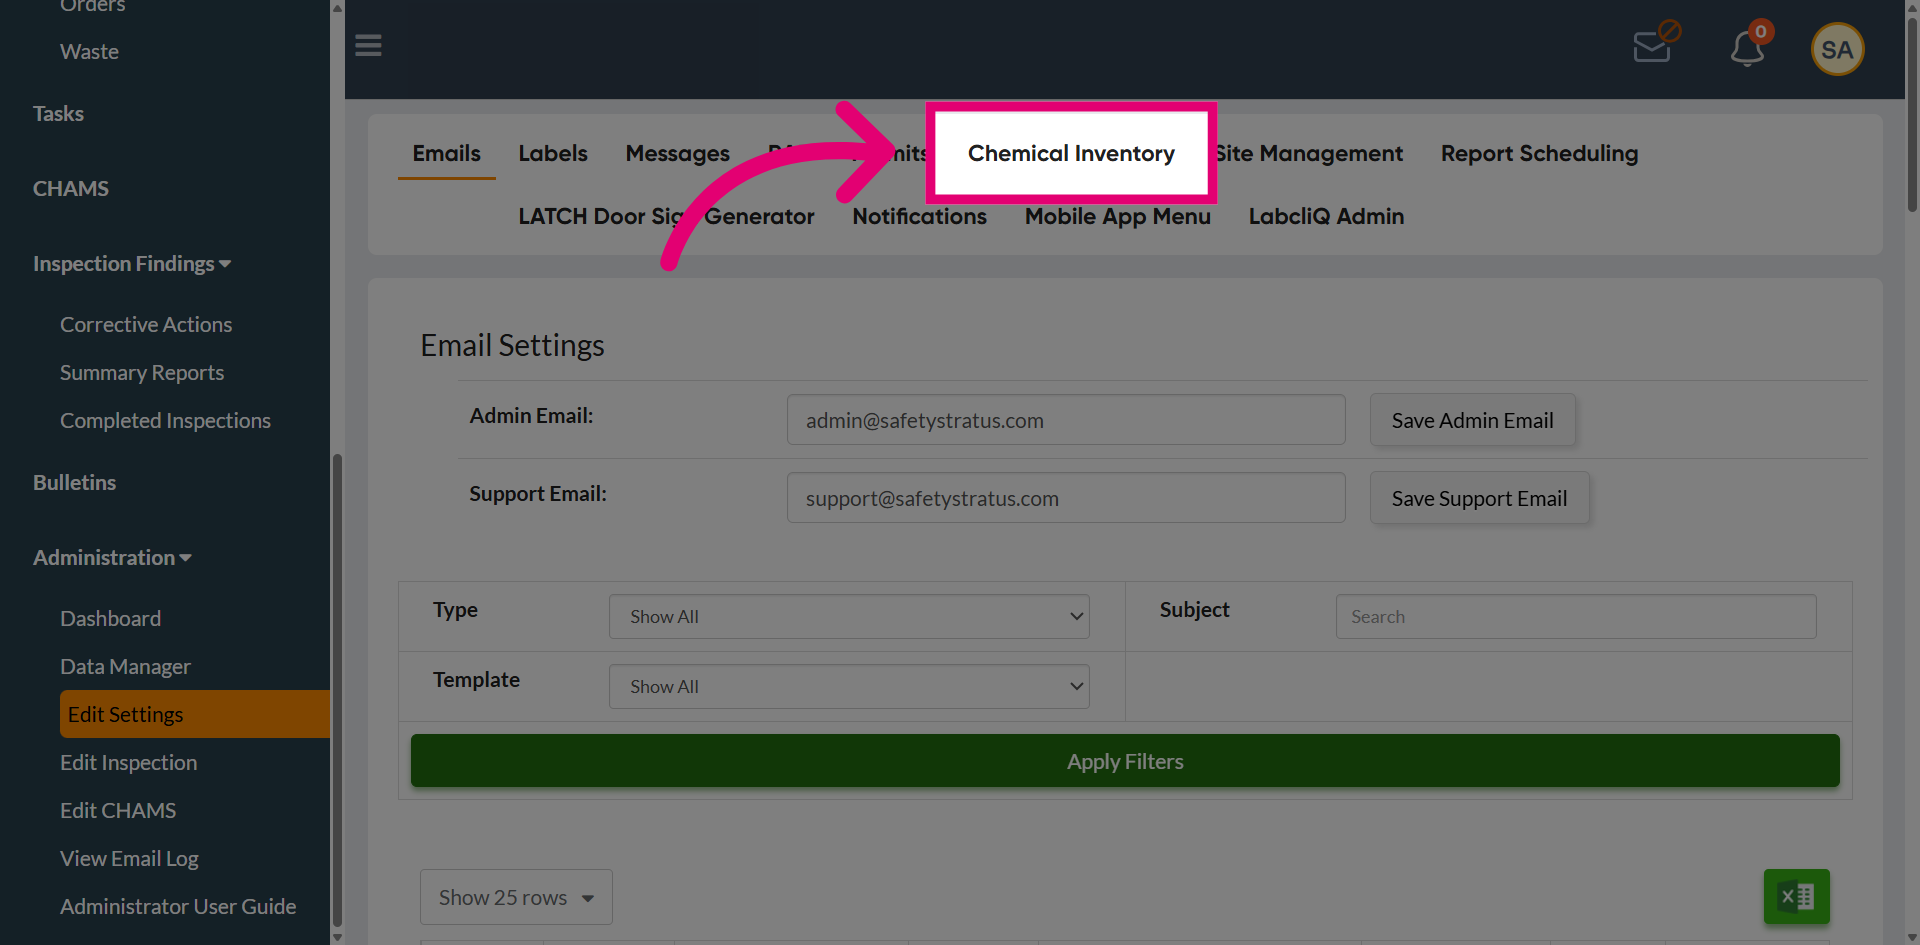Image resolution: width=1920 pixels, height=945 pixels.
Task: Open the Site Management tab
Action: 1309,153
